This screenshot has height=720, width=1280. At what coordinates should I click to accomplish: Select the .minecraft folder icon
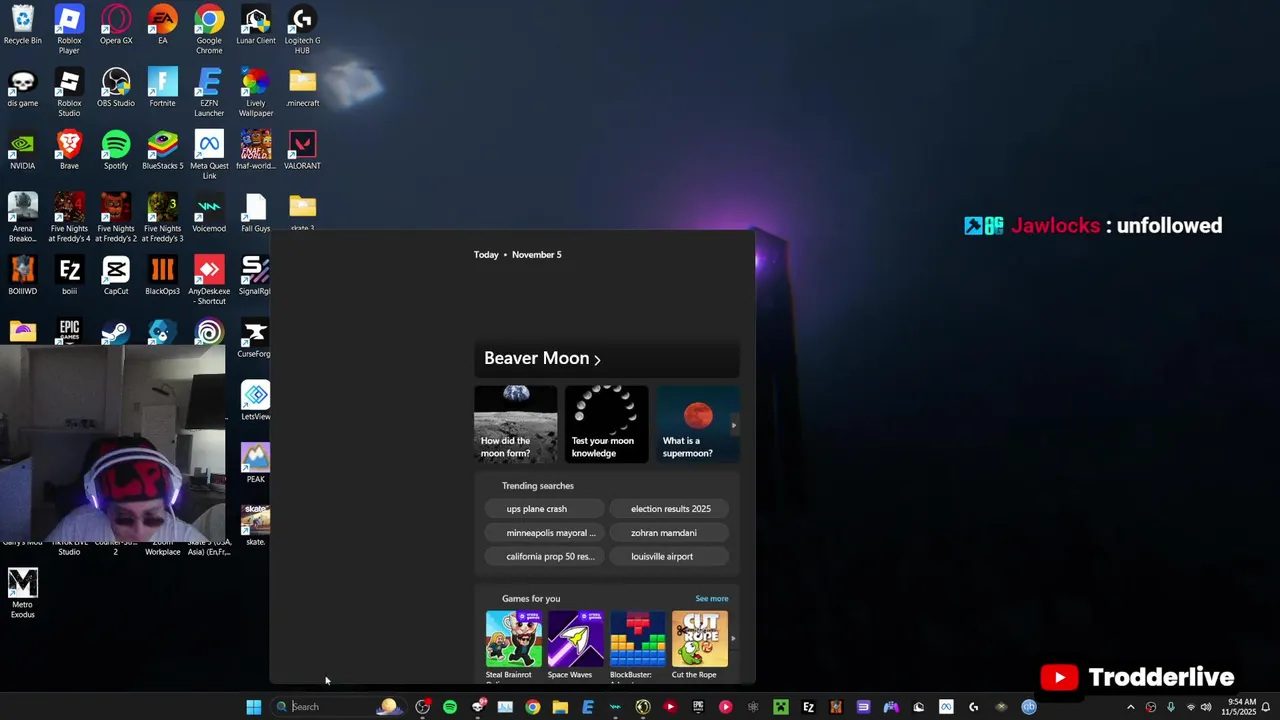[x=302, y=88]
